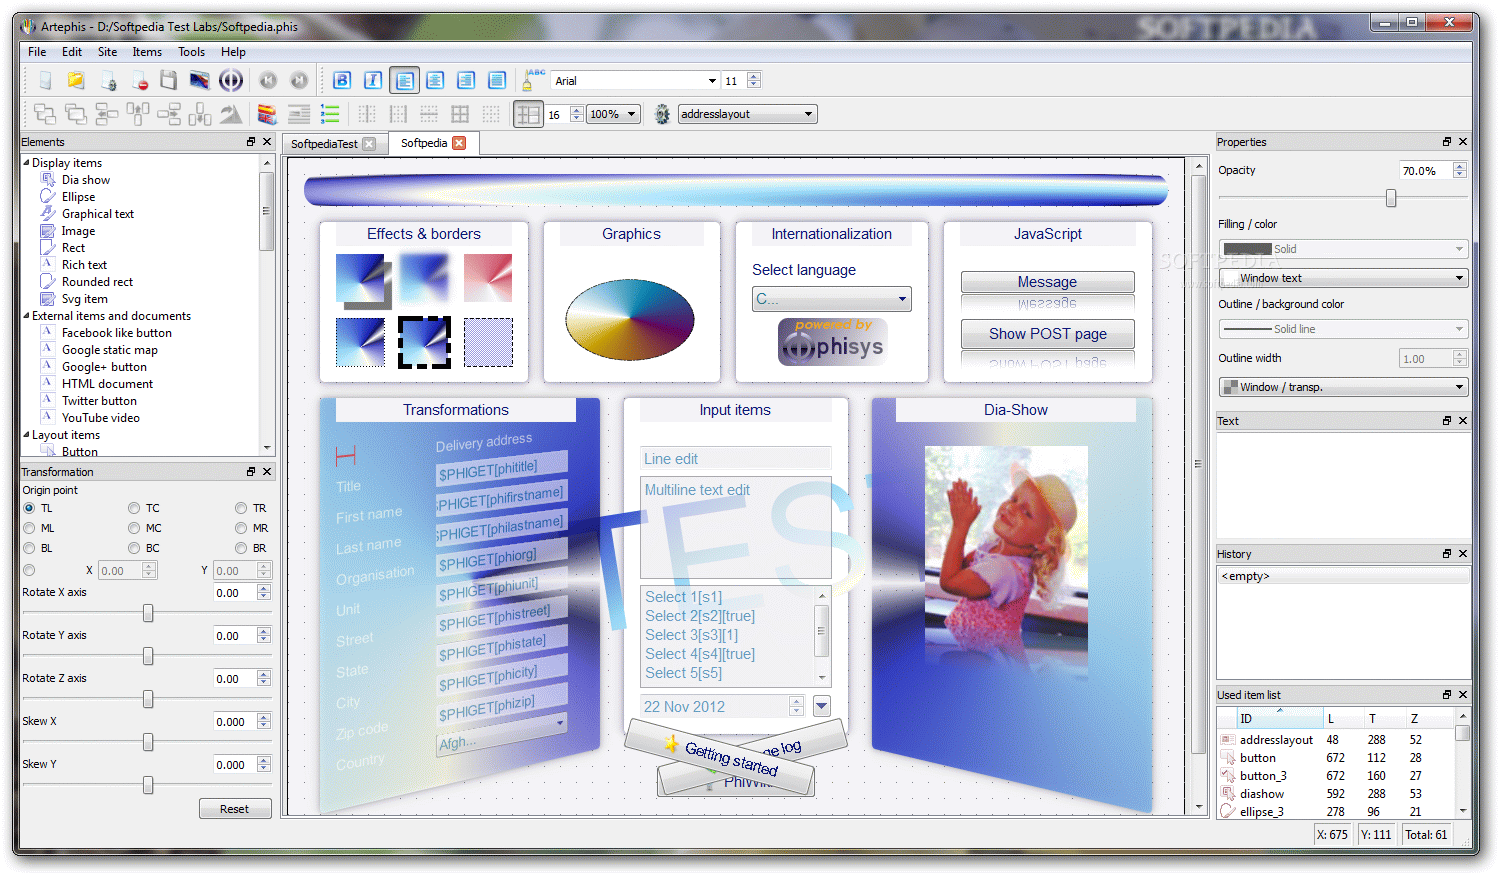Adjust the Opacity slider handle

point(1391,198)
